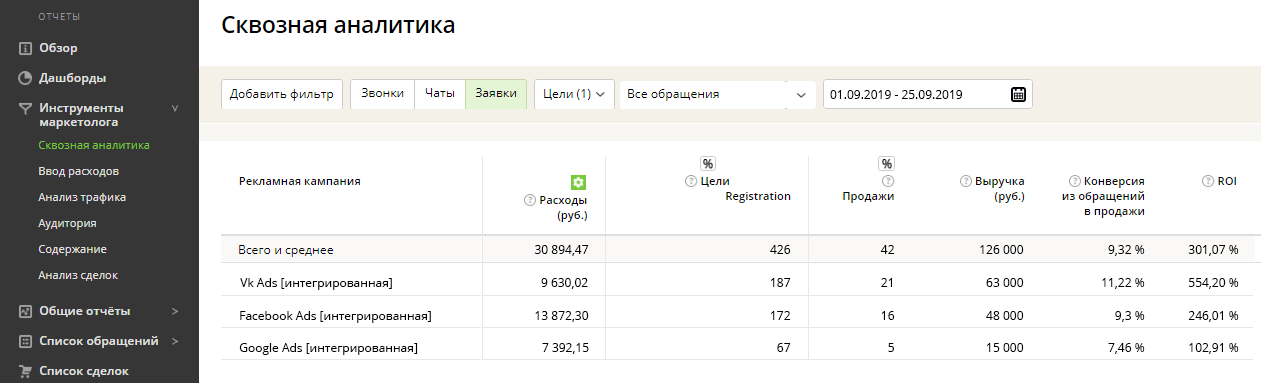The width and height of the screenshot is (1261, 383).
Task: Show help tooltip for Расходы column
Action: tap(530, 200)
